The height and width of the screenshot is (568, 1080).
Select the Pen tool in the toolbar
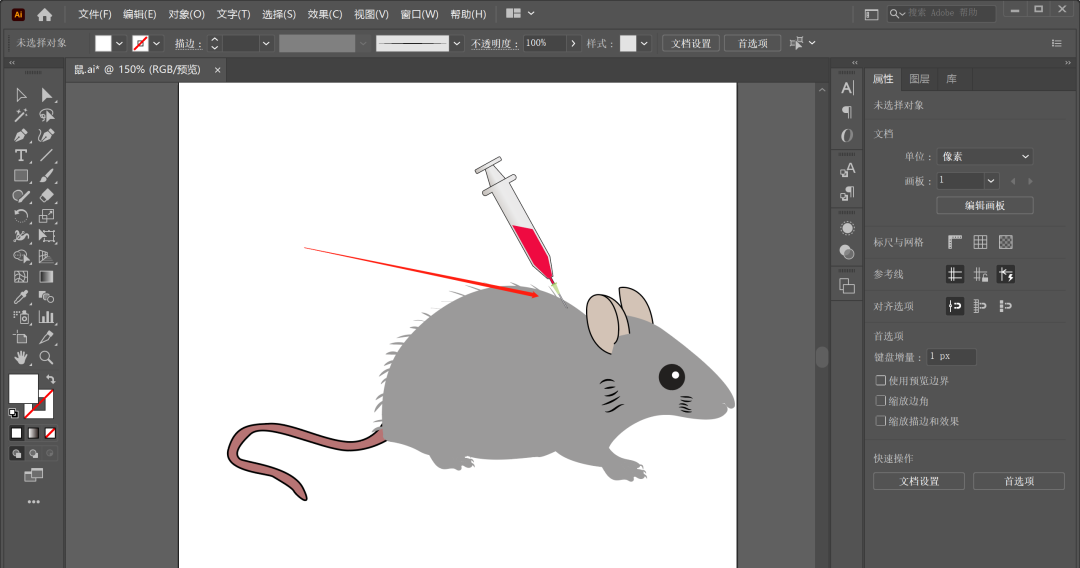(x=21, y=135)
